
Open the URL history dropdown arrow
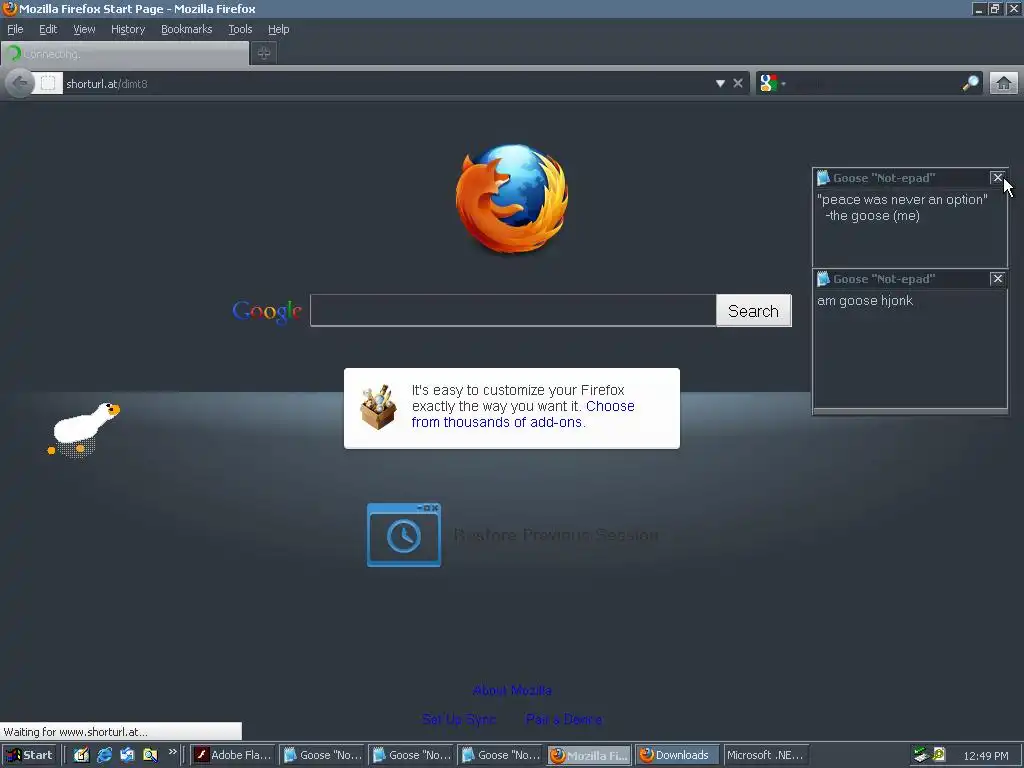(720, 84)
